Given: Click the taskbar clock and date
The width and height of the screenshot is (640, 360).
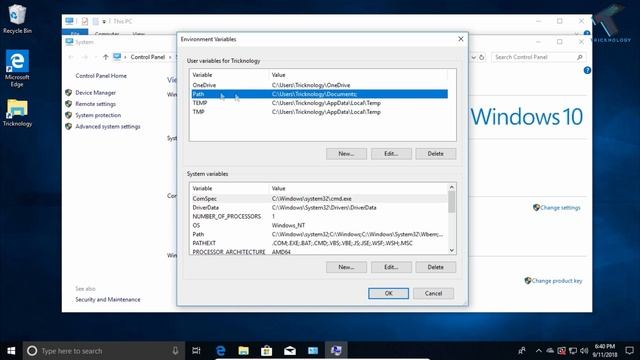Looking at the screenshot, I should [605, 351].
